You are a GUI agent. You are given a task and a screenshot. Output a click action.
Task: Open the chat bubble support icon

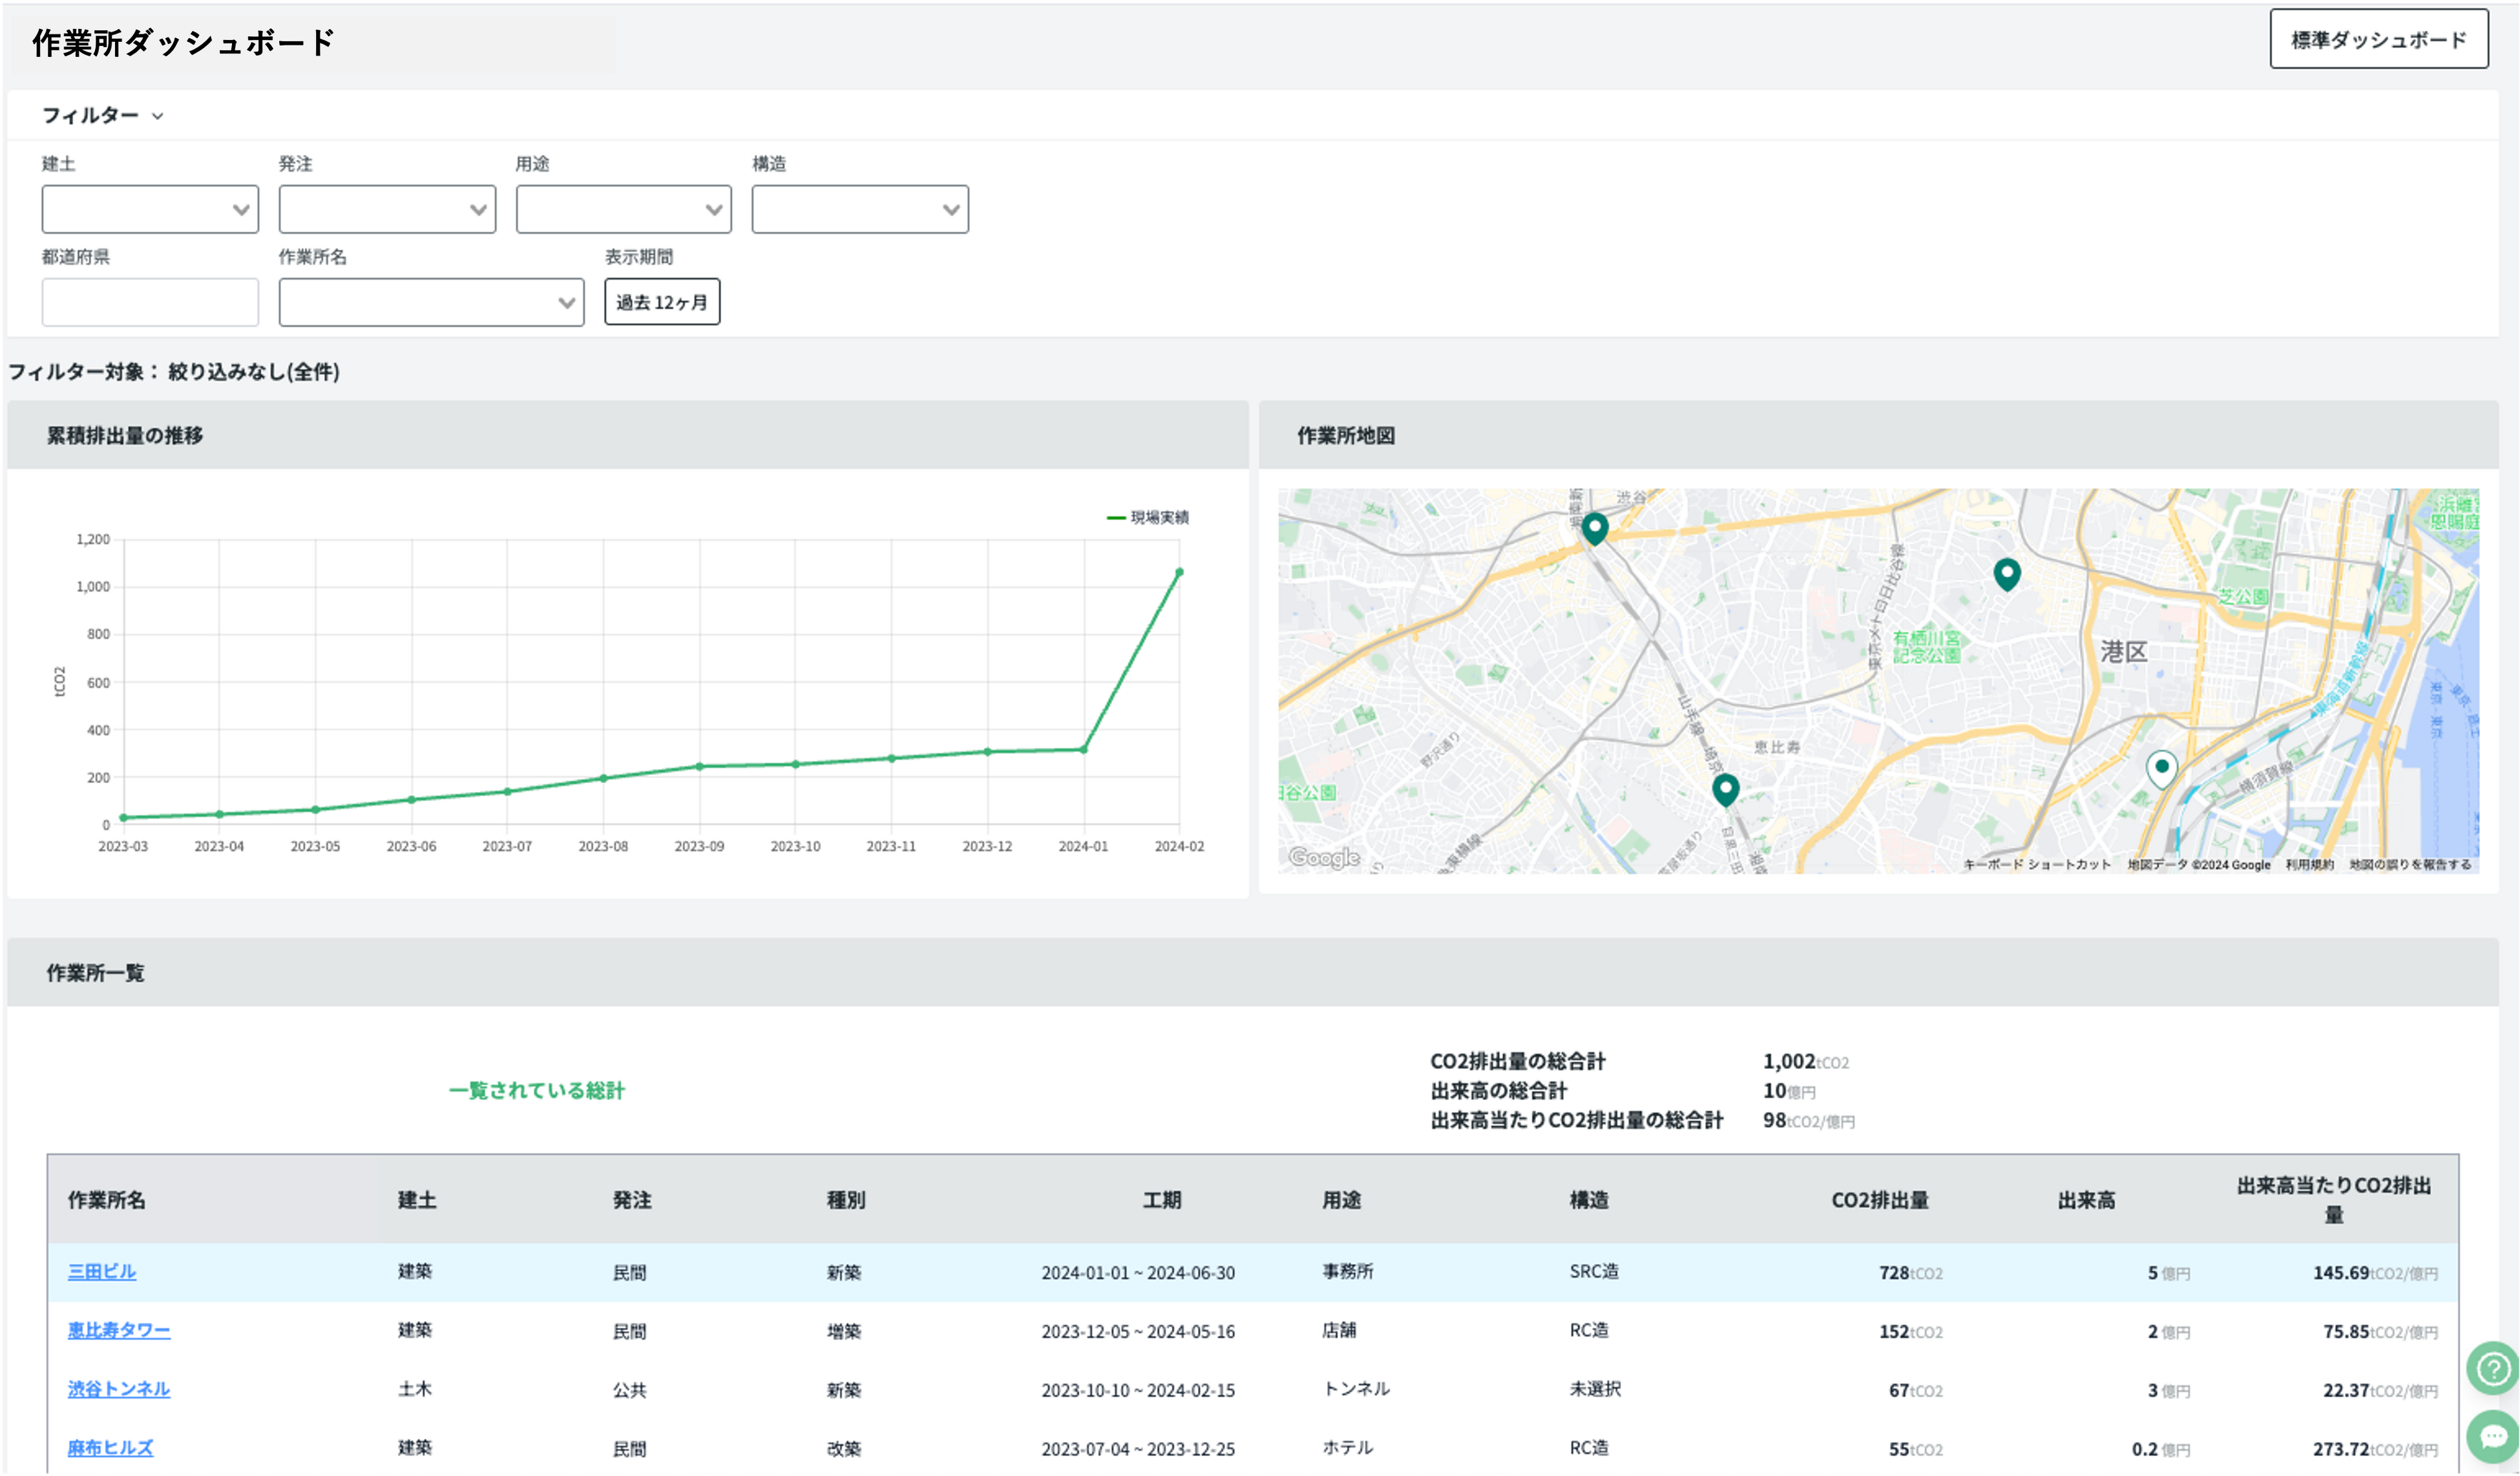(2492, 1436)
